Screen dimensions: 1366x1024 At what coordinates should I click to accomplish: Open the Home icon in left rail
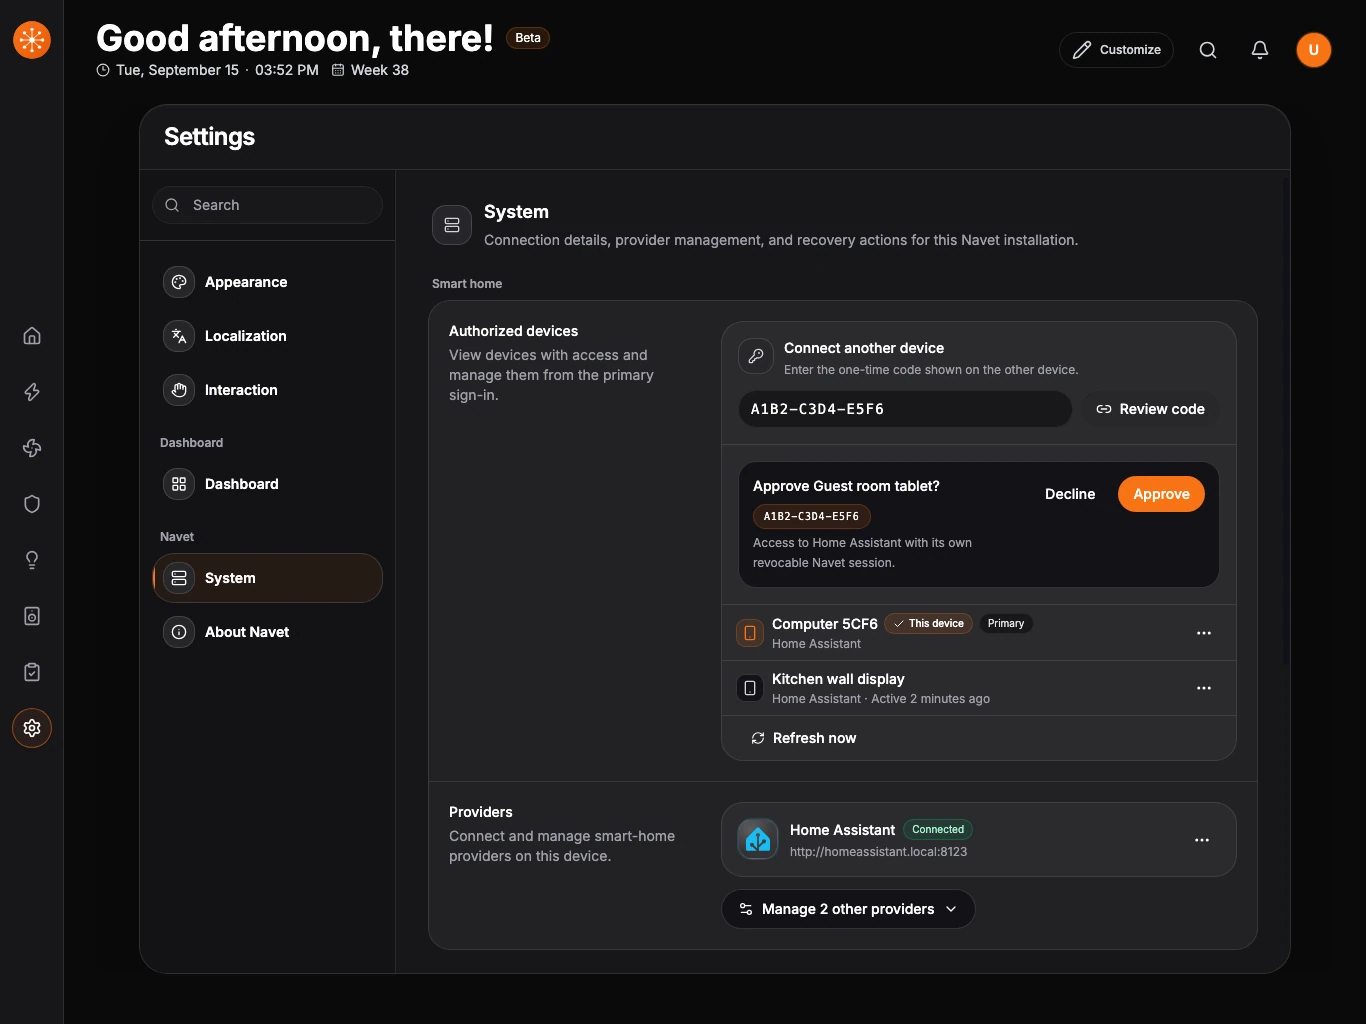[32, 336]
